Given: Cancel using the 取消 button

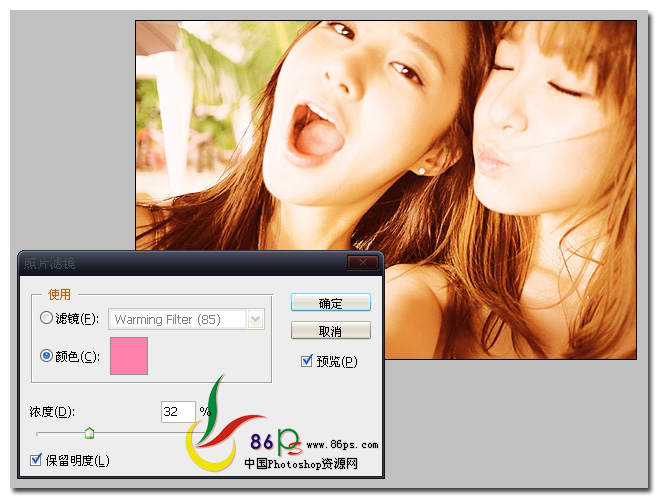Looking at the screenshot, I should [330, 331].
